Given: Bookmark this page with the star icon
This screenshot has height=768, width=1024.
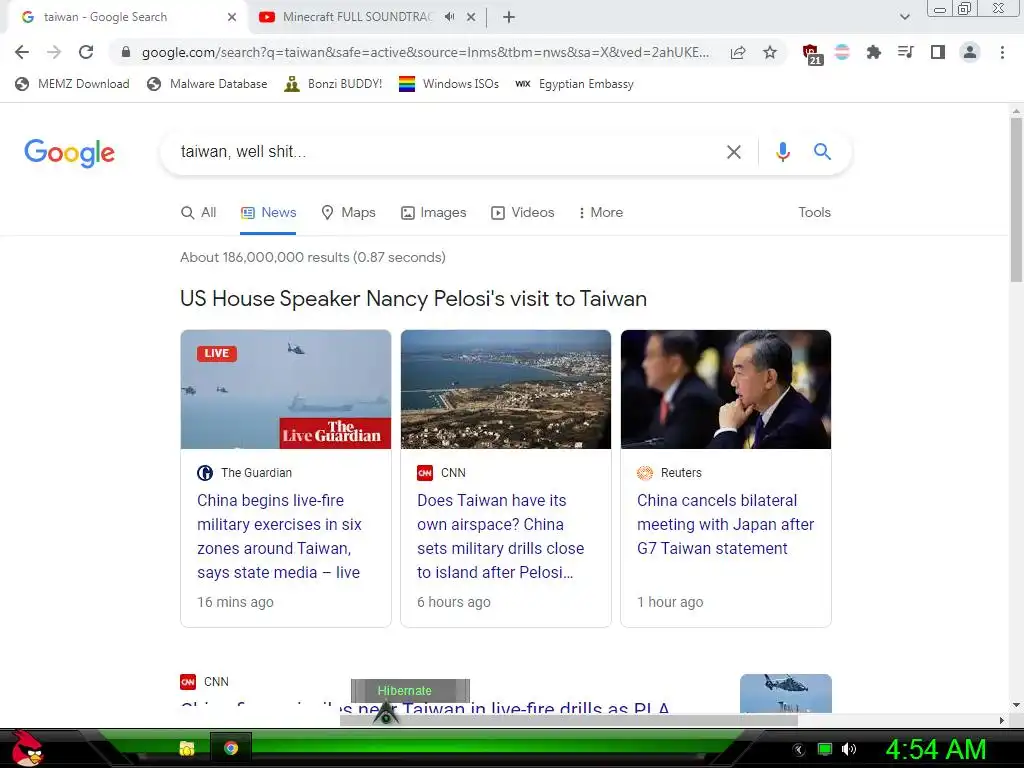Looking at the screenshot, I should [770, 52].
